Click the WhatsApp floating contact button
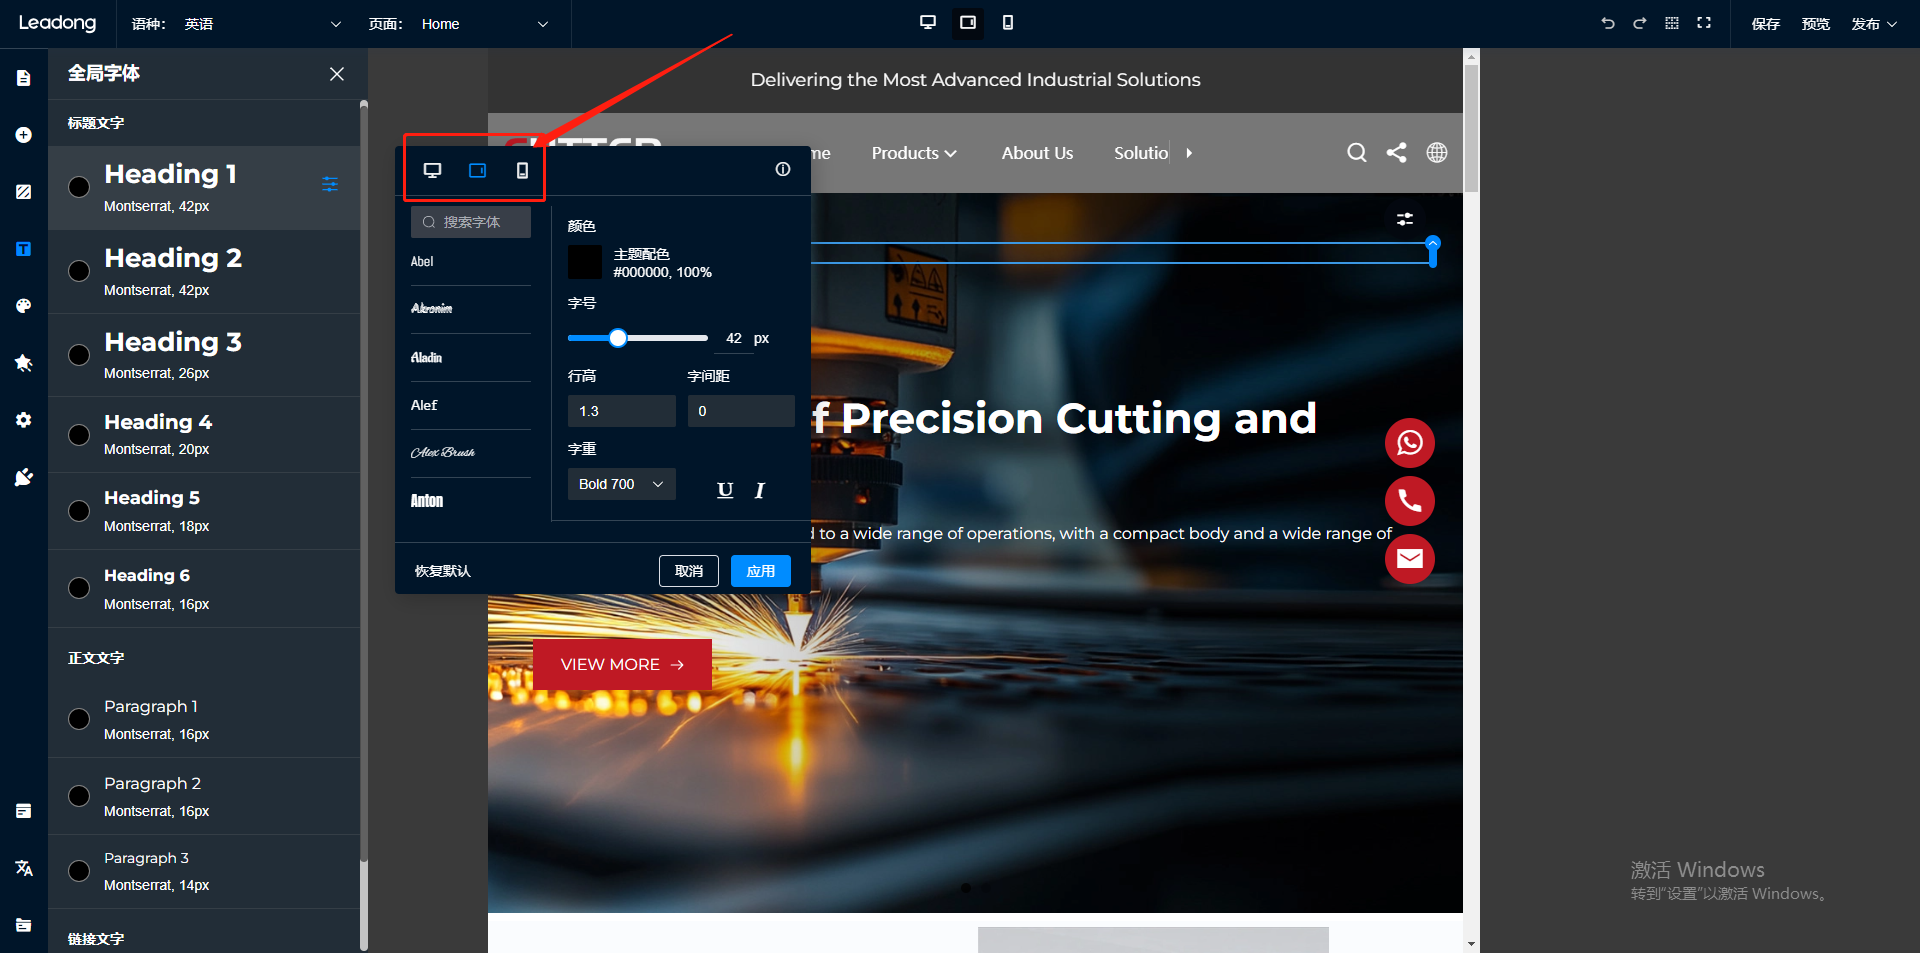This screenshot has height=953, width=1920. (x=1409, y=442)
